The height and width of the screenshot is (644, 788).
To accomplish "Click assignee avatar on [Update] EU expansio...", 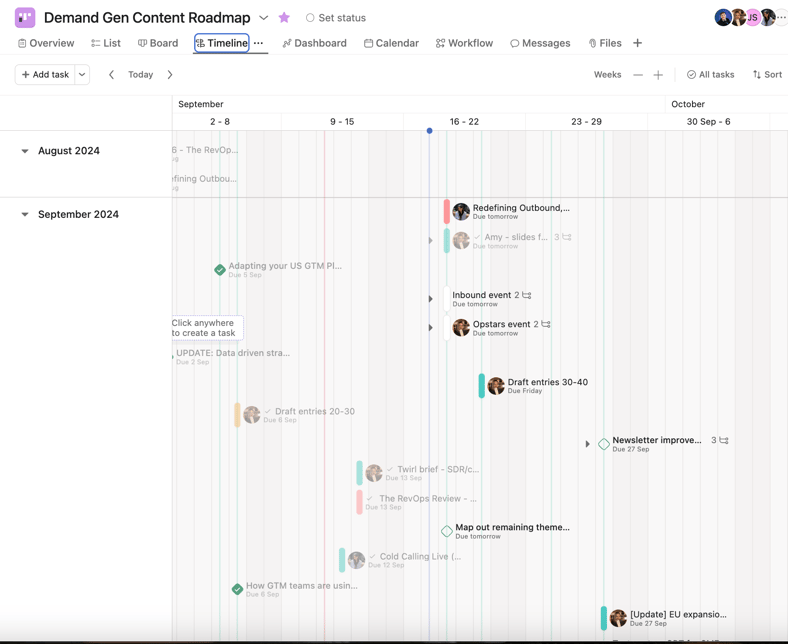I will (x=618, y=618).
